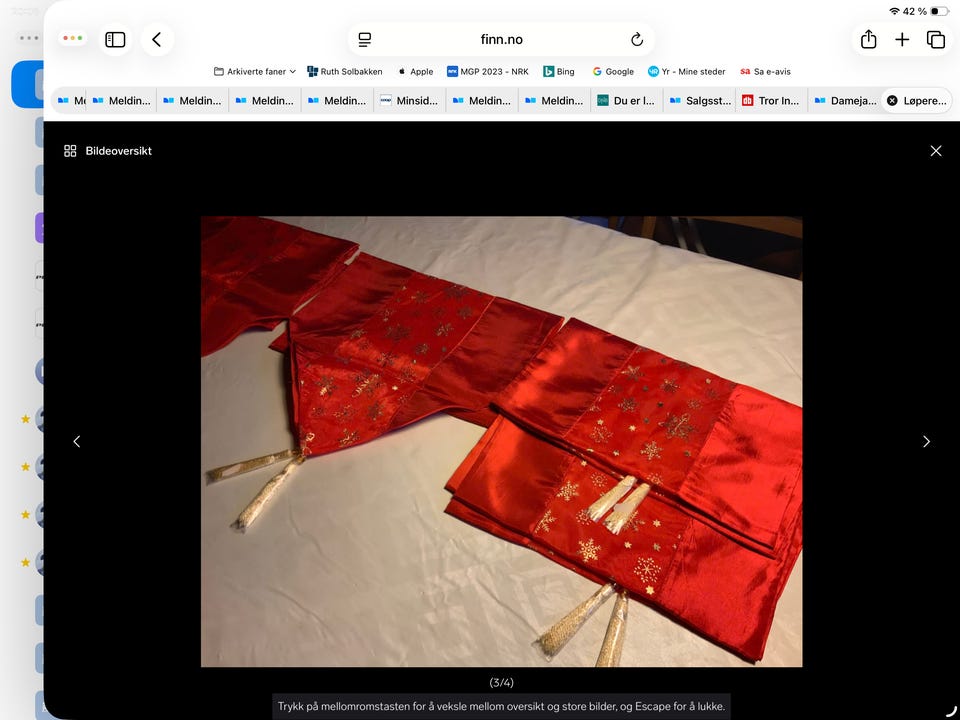The image size is (960, 720).
Task: Open the Bildeoversikt image overview
Action: point(108,151)
